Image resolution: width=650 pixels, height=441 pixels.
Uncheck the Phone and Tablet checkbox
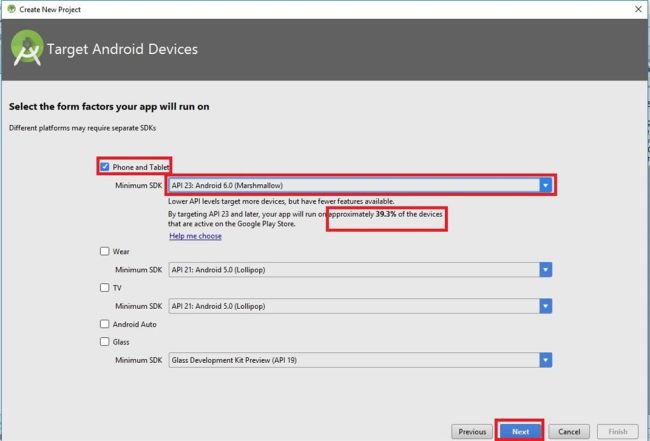pos(104,167)
